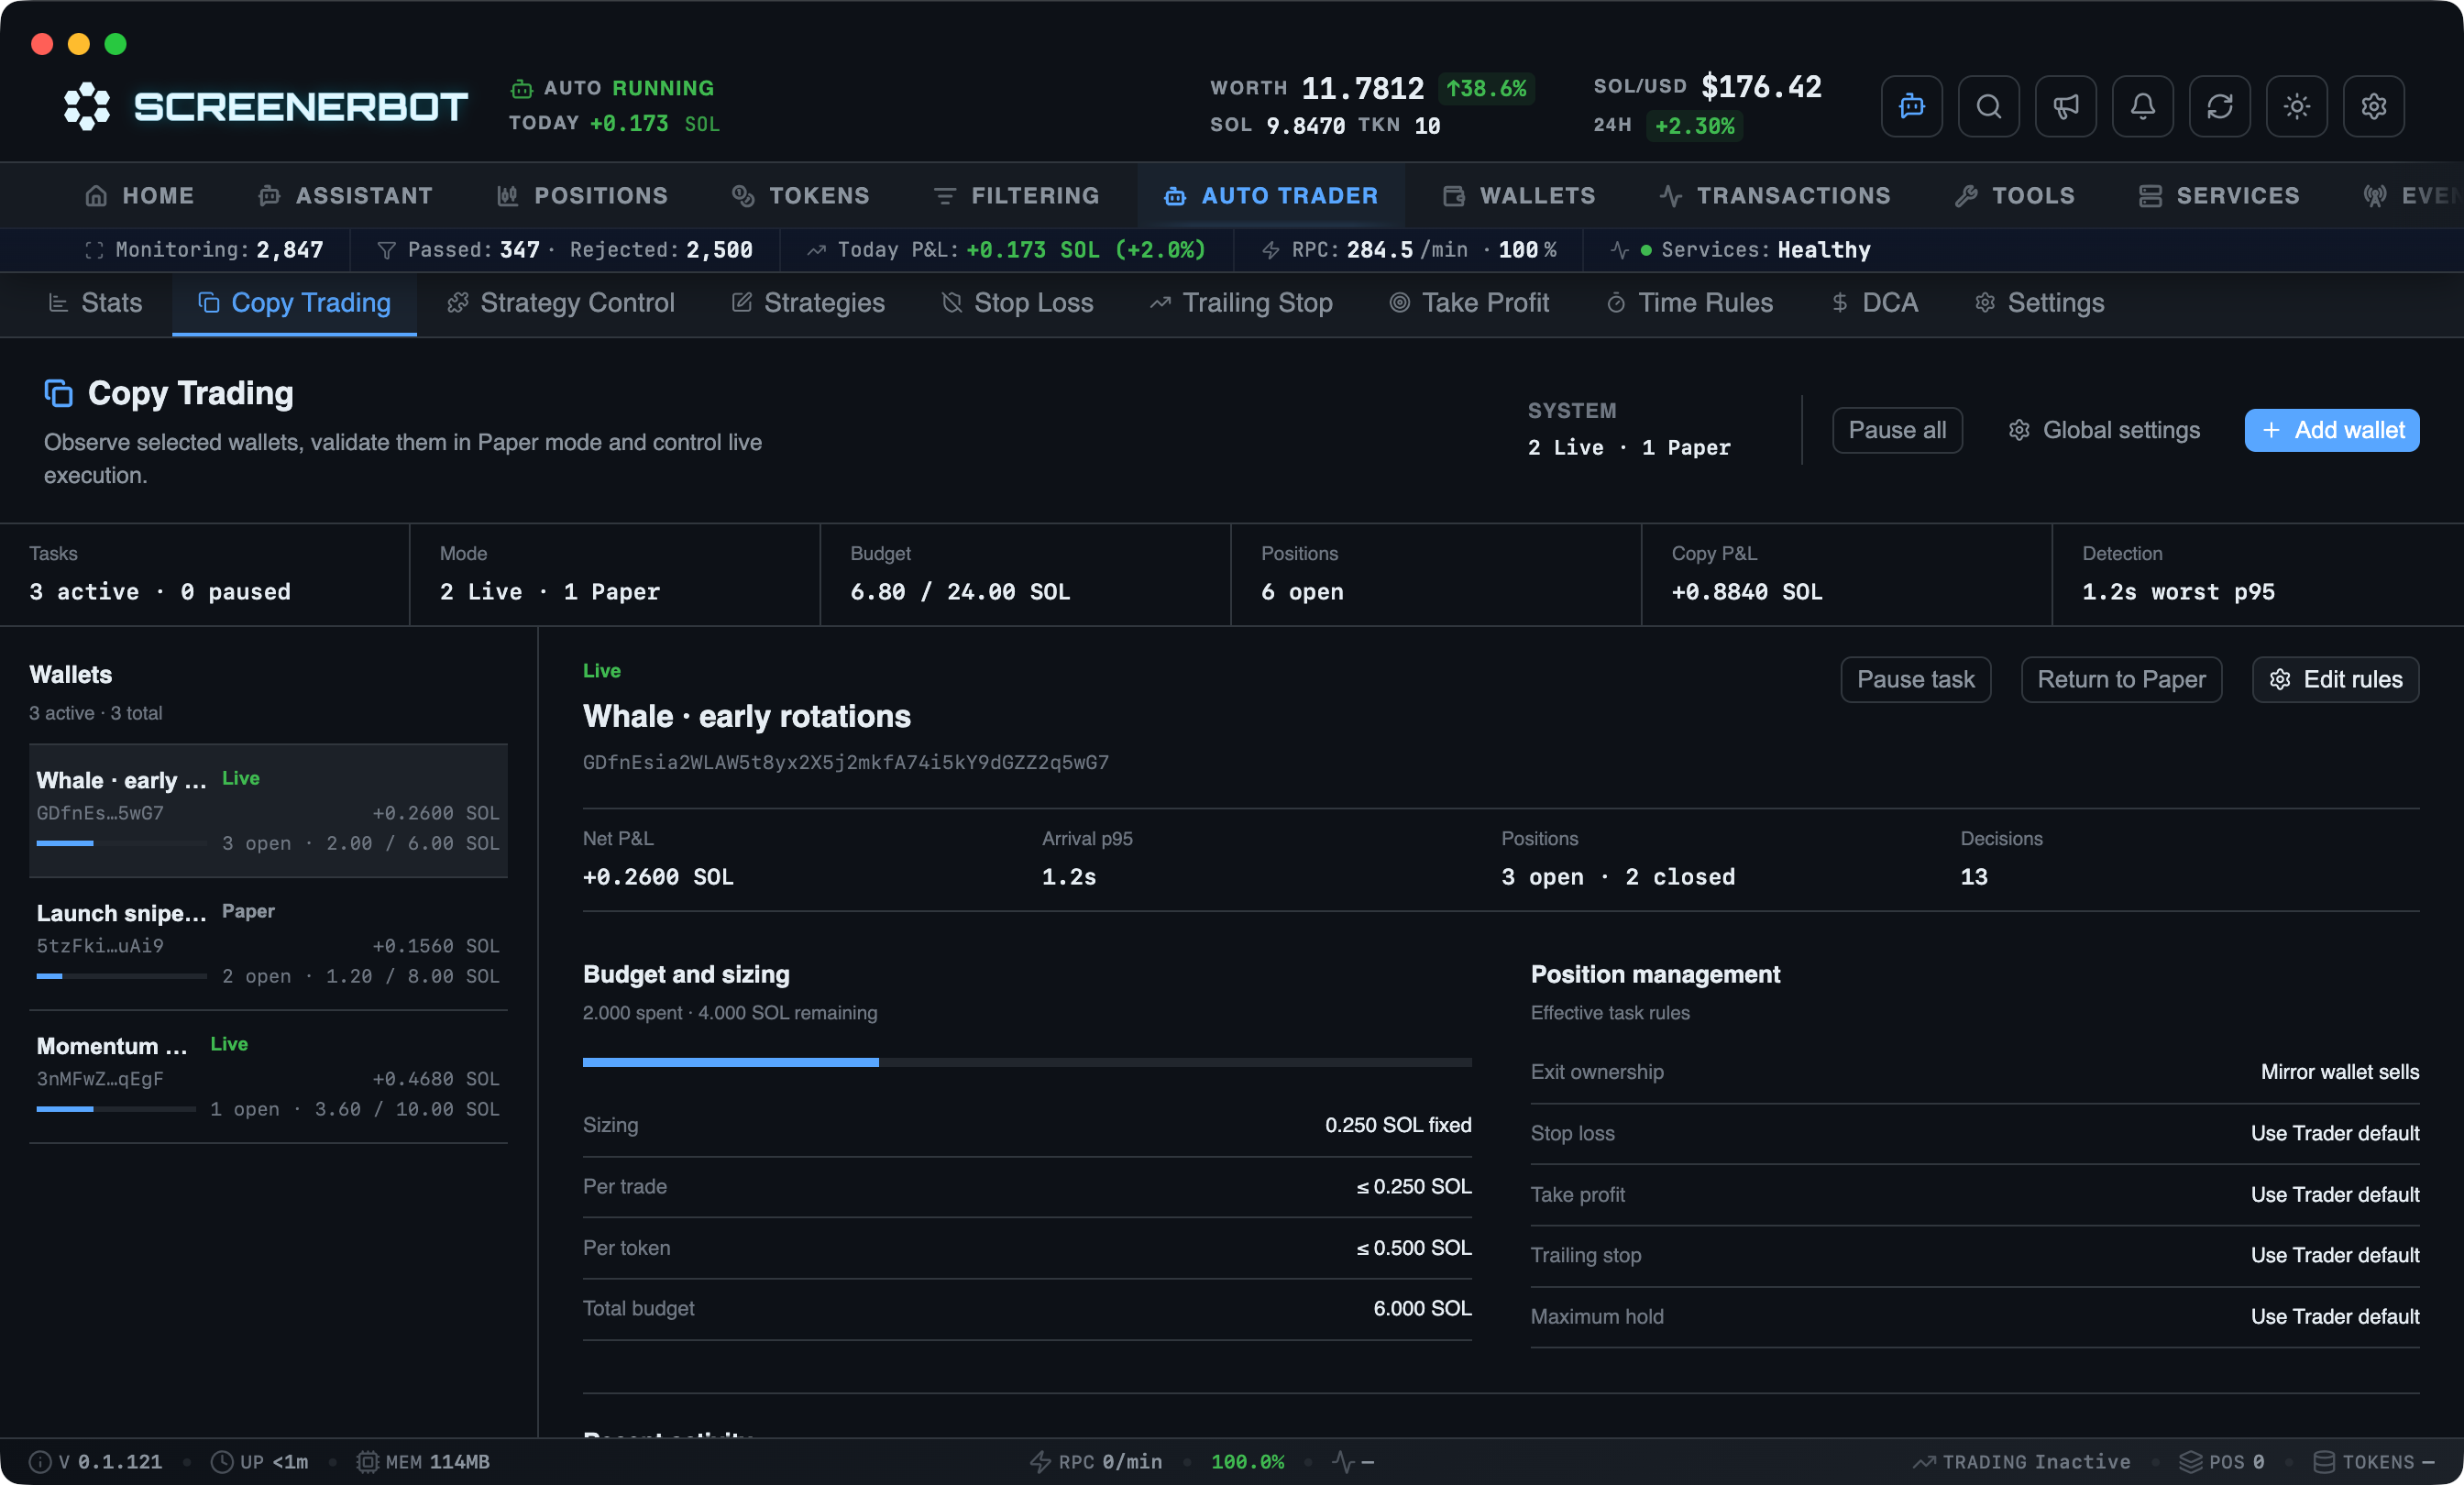This screenshot has height=1485, width=2464.
Task: Open Global settings
Action: [2104, 430]
